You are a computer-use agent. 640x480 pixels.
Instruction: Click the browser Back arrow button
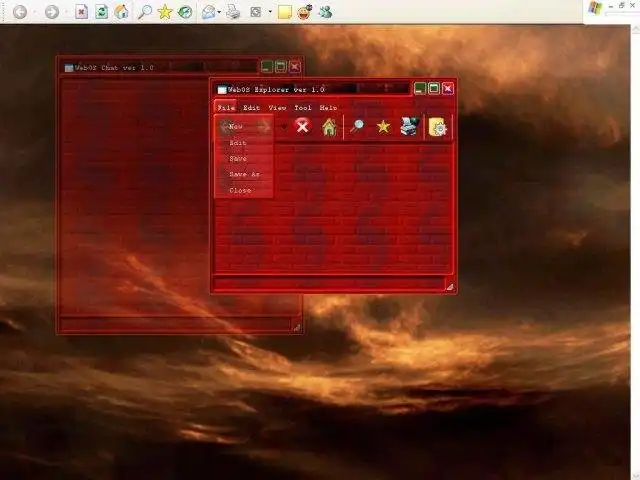(20, 12)
